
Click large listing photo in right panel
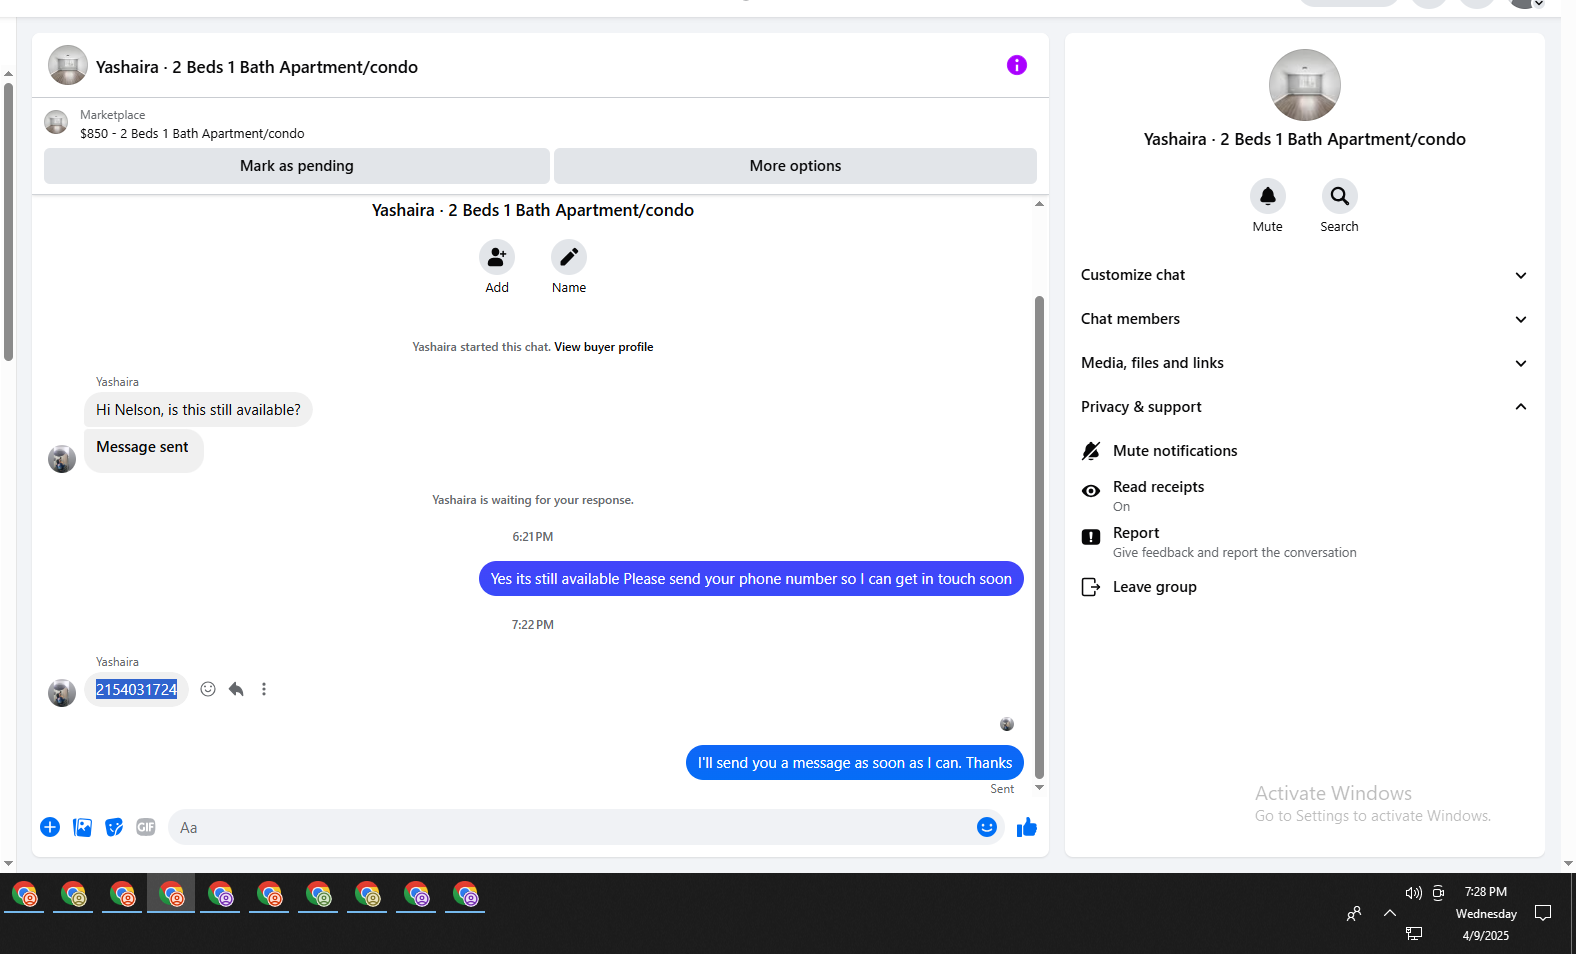1304,85
